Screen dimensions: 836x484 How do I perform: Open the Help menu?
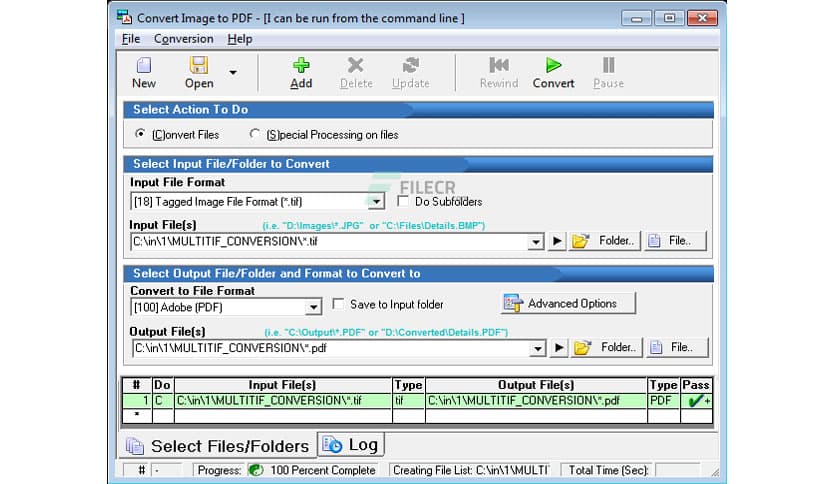click(x=239, y=39)
